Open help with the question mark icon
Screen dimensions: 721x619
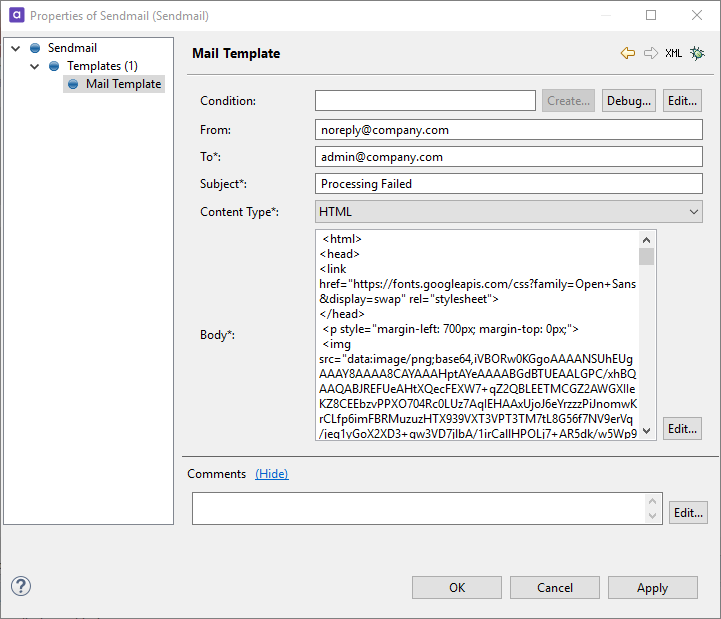[21, 587]
